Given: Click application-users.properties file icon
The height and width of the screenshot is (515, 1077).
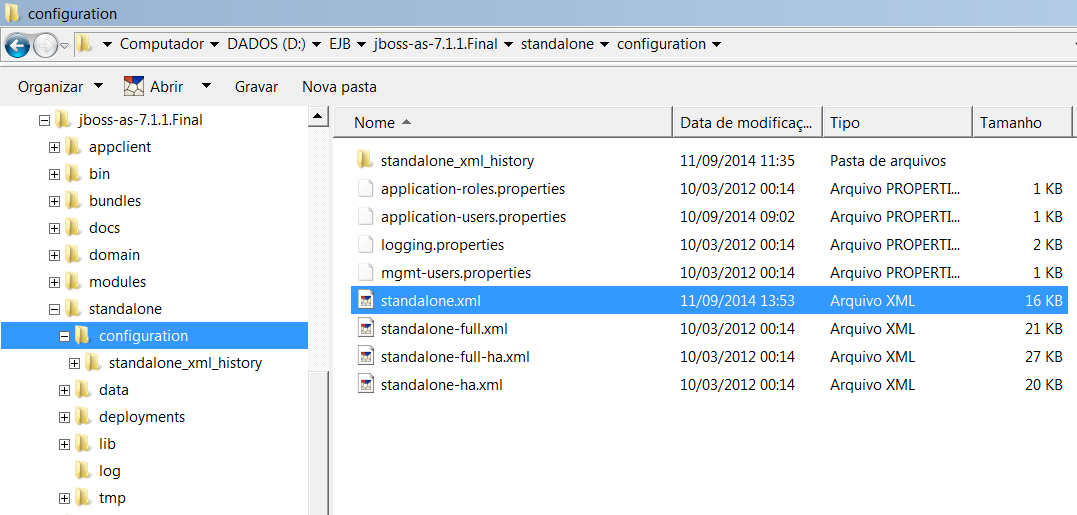Looking at the screenshot, I should (x=365, y=216).
